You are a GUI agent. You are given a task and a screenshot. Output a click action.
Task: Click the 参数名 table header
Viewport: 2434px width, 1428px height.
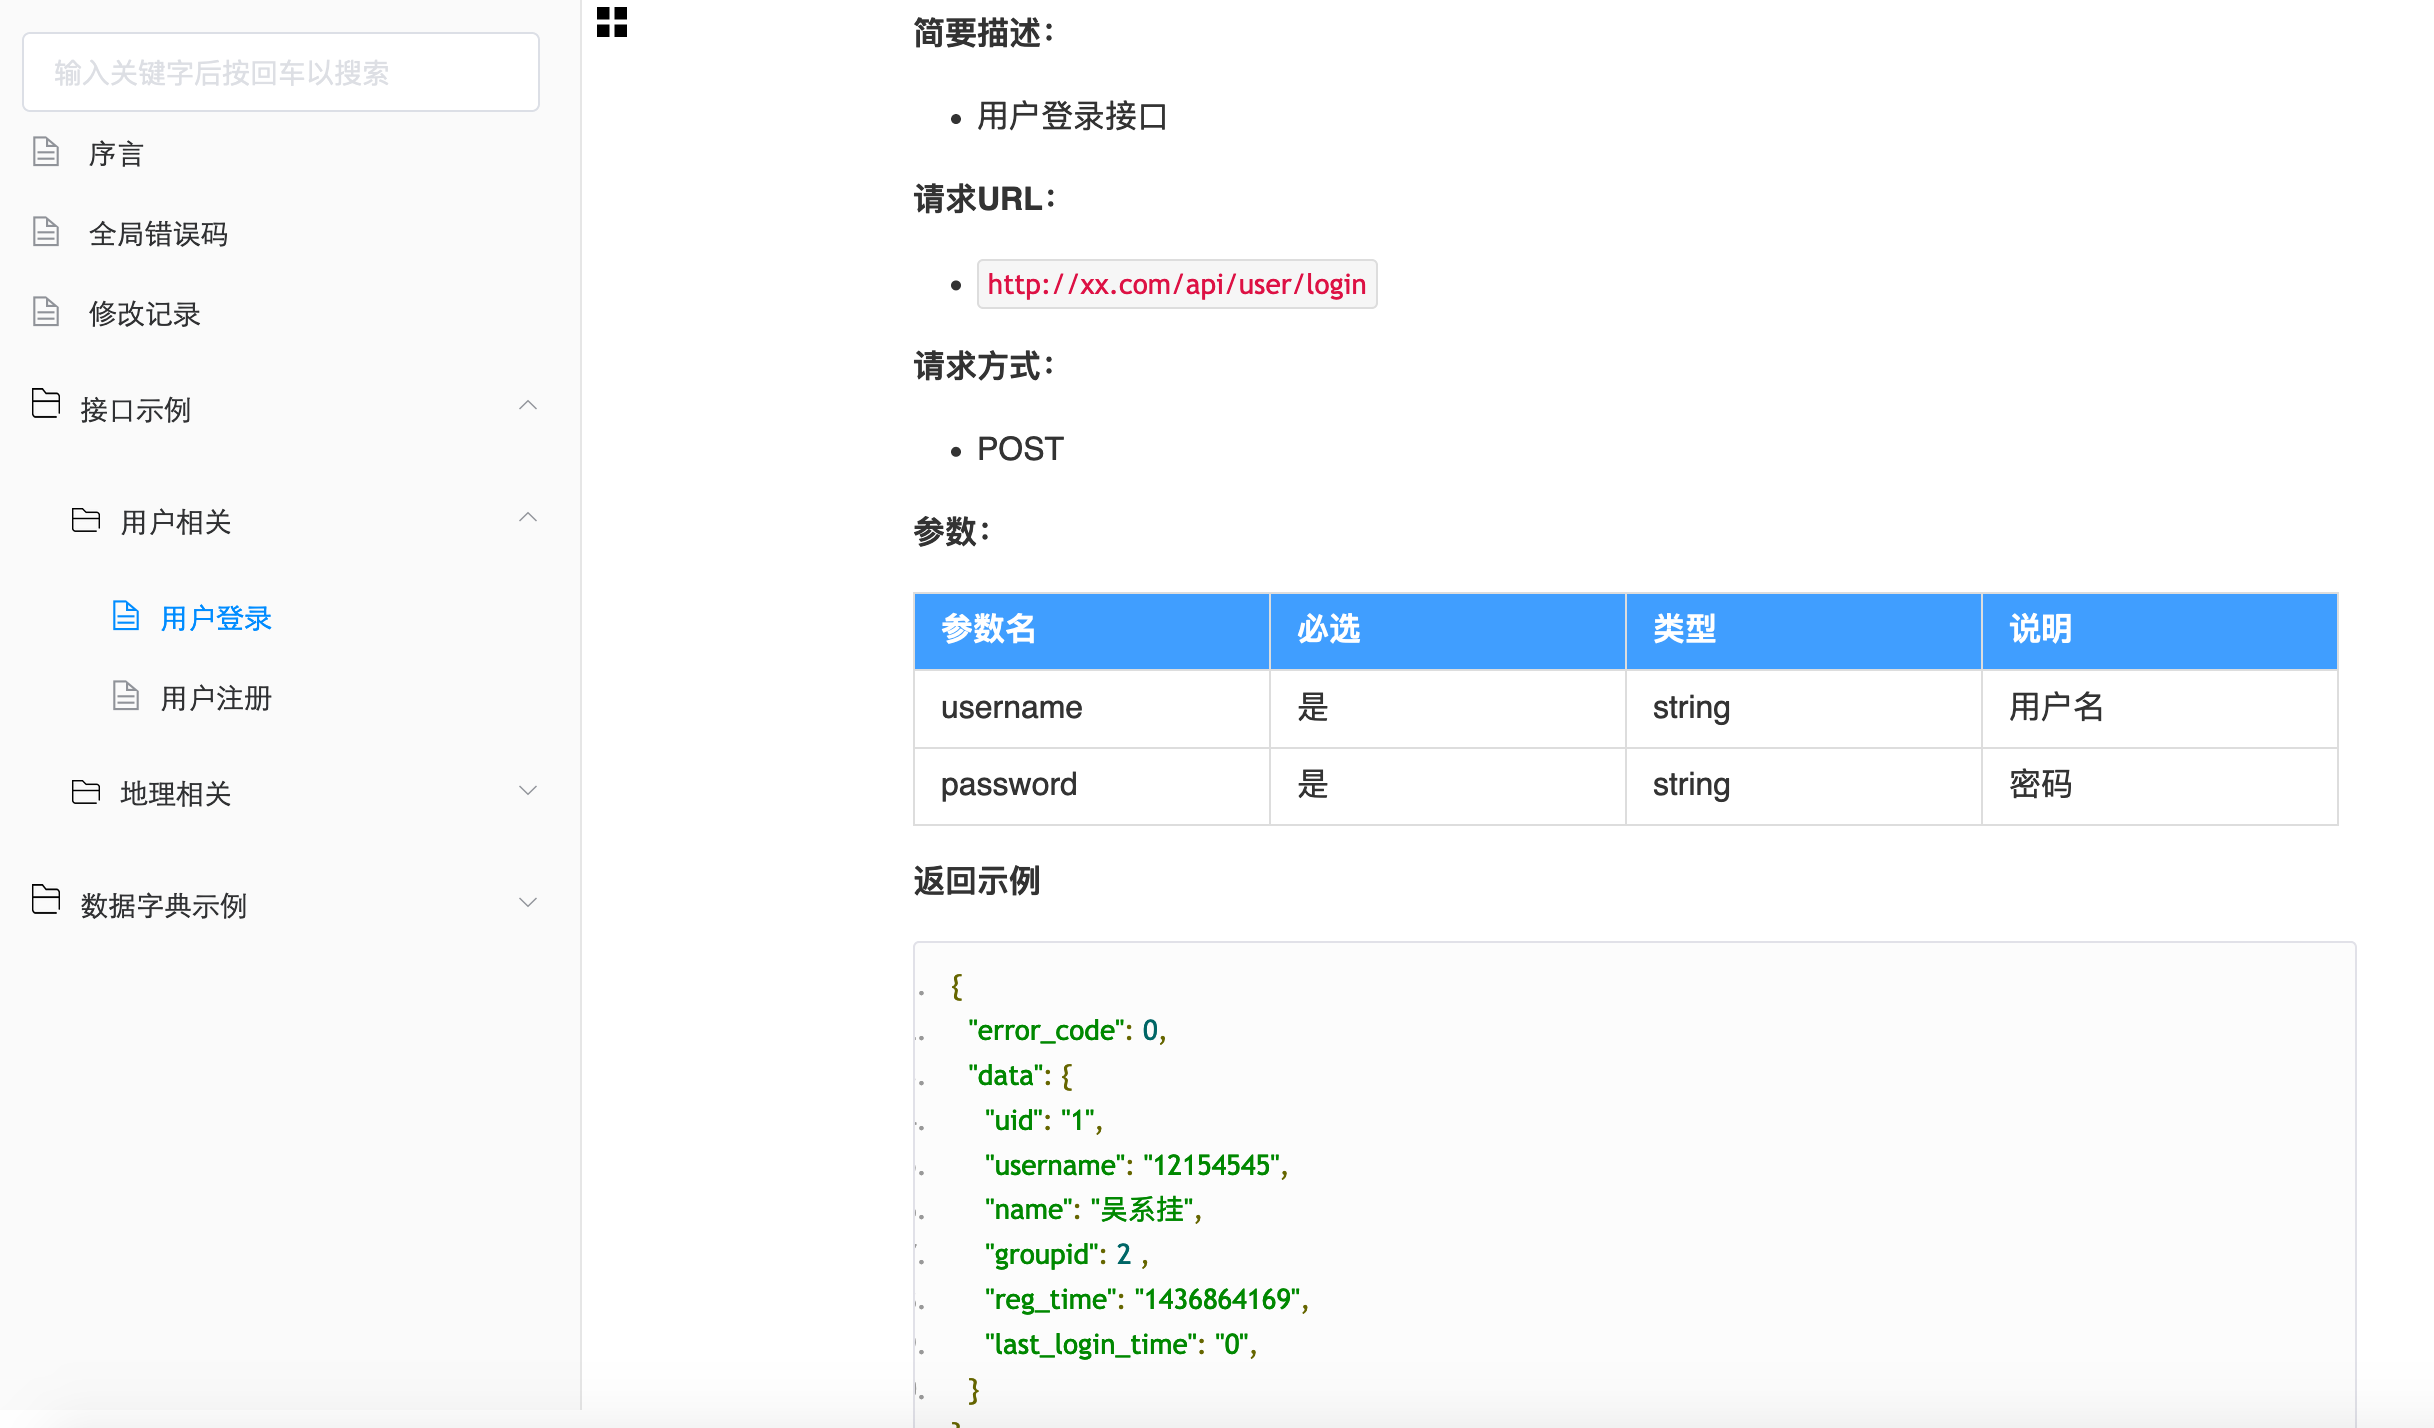[x=1091, y=630]
